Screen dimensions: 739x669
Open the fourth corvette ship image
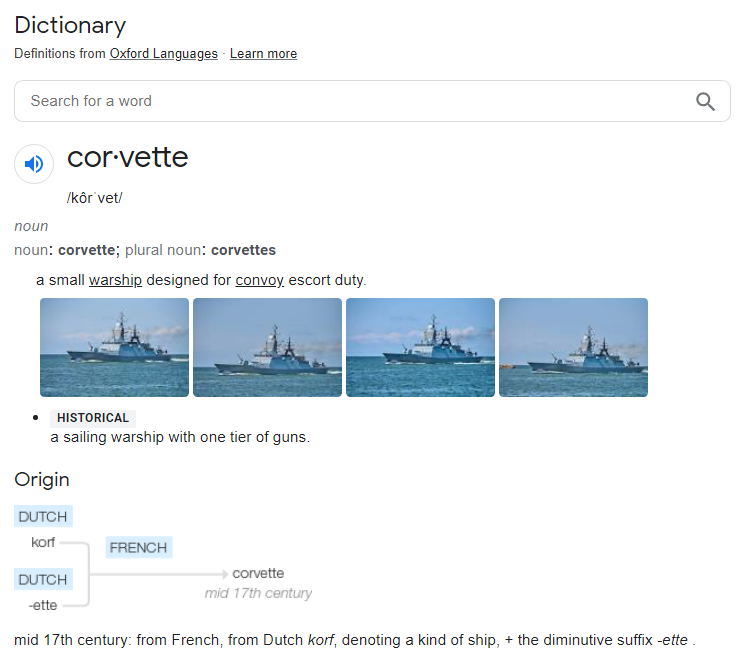click(574, 347)
